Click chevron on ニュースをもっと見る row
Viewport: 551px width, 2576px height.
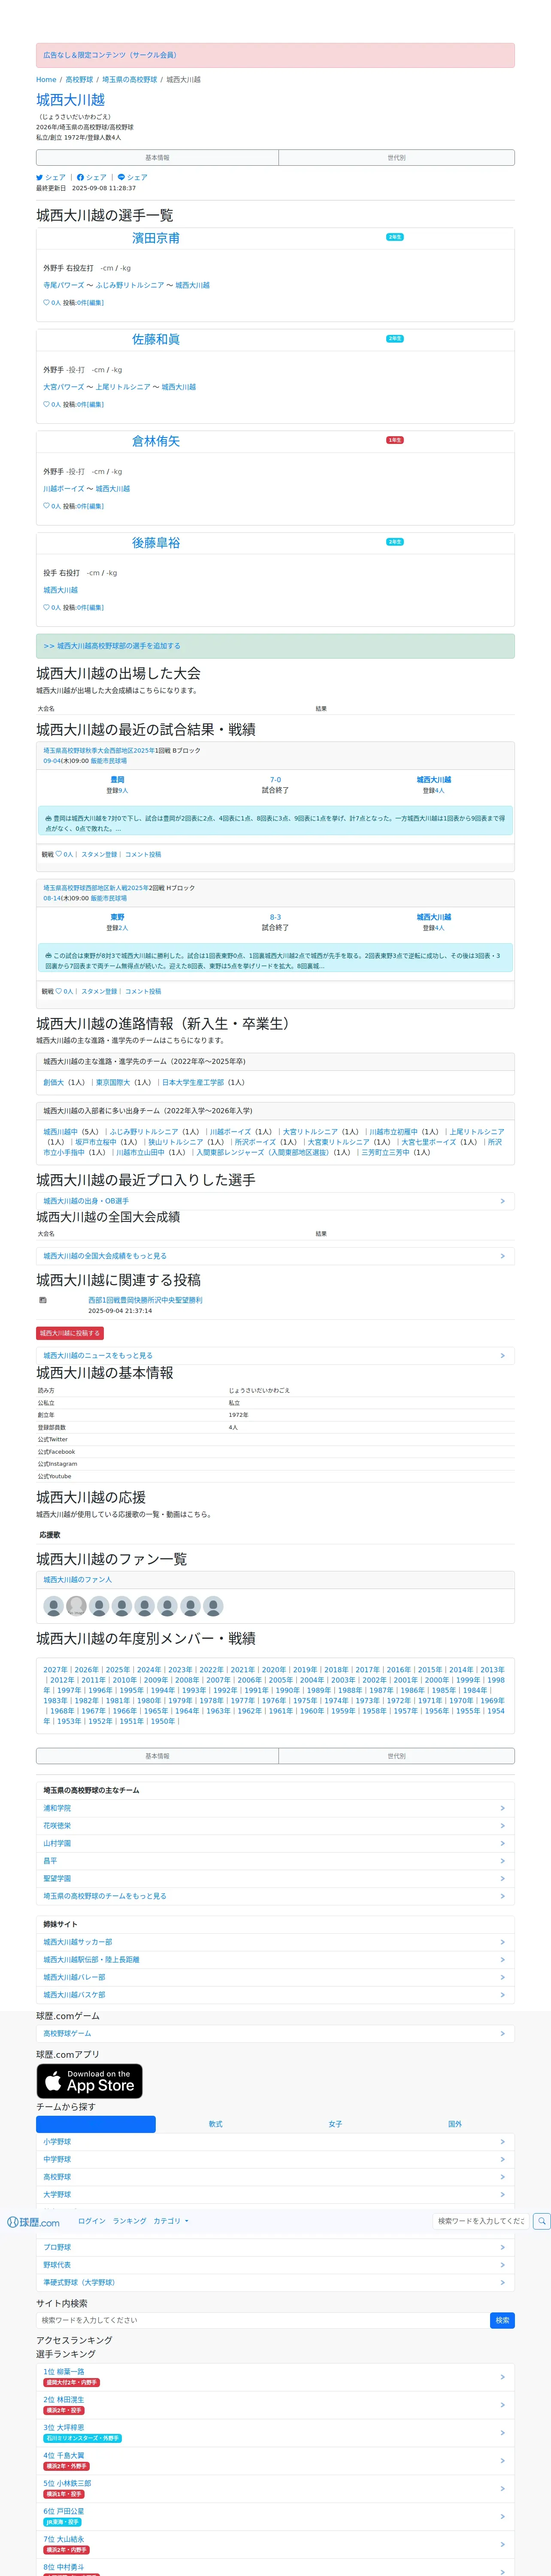pyautogui.click(x=502, y=1356)
